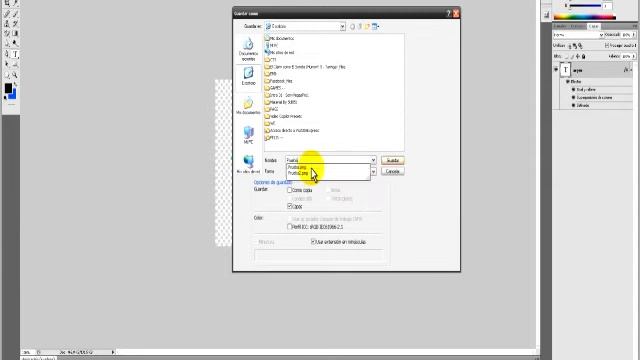The image size is (640, 360).
Task: Click the lock image pixels brush icon
Action: [572, 56]
